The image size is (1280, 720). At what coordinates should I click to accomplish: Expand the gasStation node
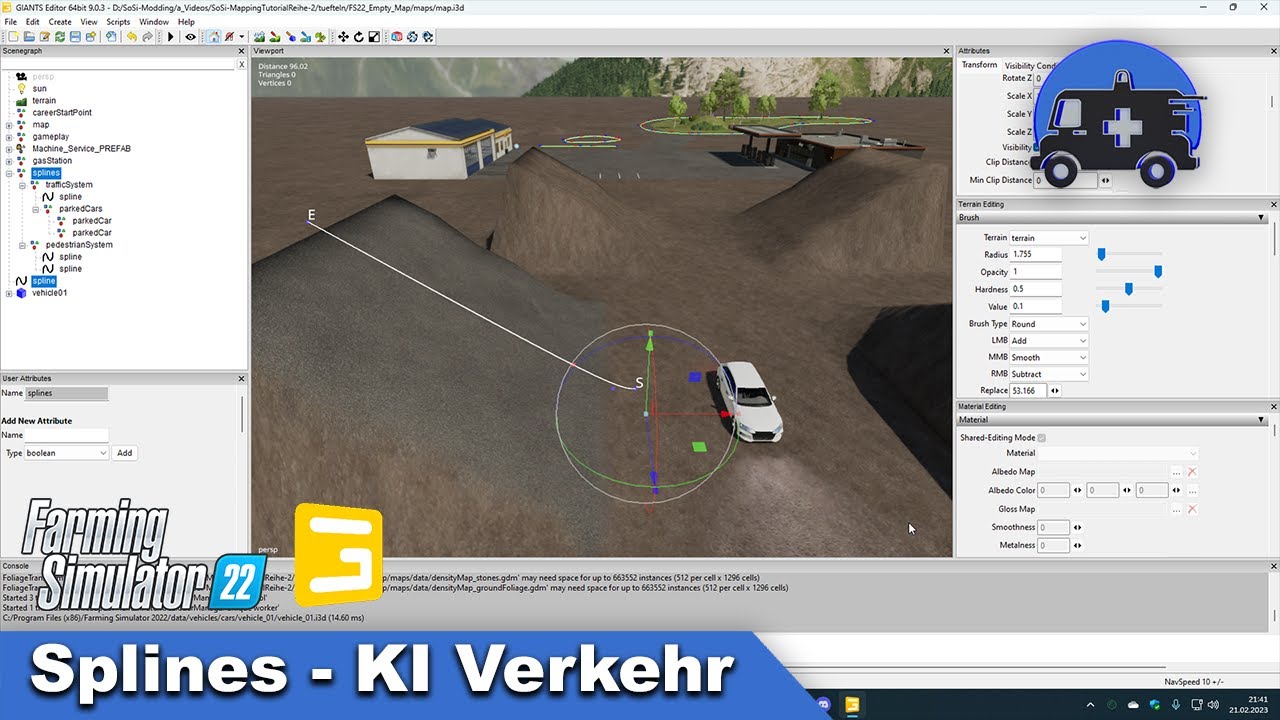[x=9, y=161]
